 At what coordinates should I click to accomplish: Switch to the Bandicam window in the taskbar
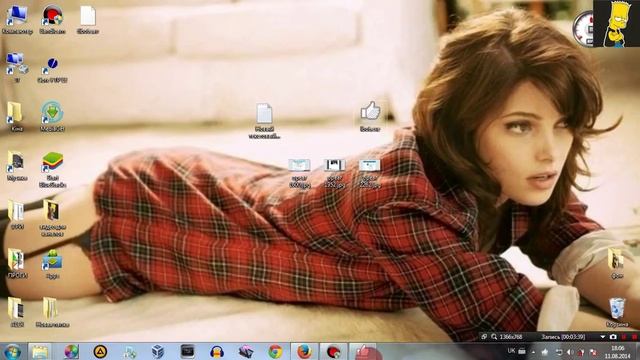pos(333,351)
